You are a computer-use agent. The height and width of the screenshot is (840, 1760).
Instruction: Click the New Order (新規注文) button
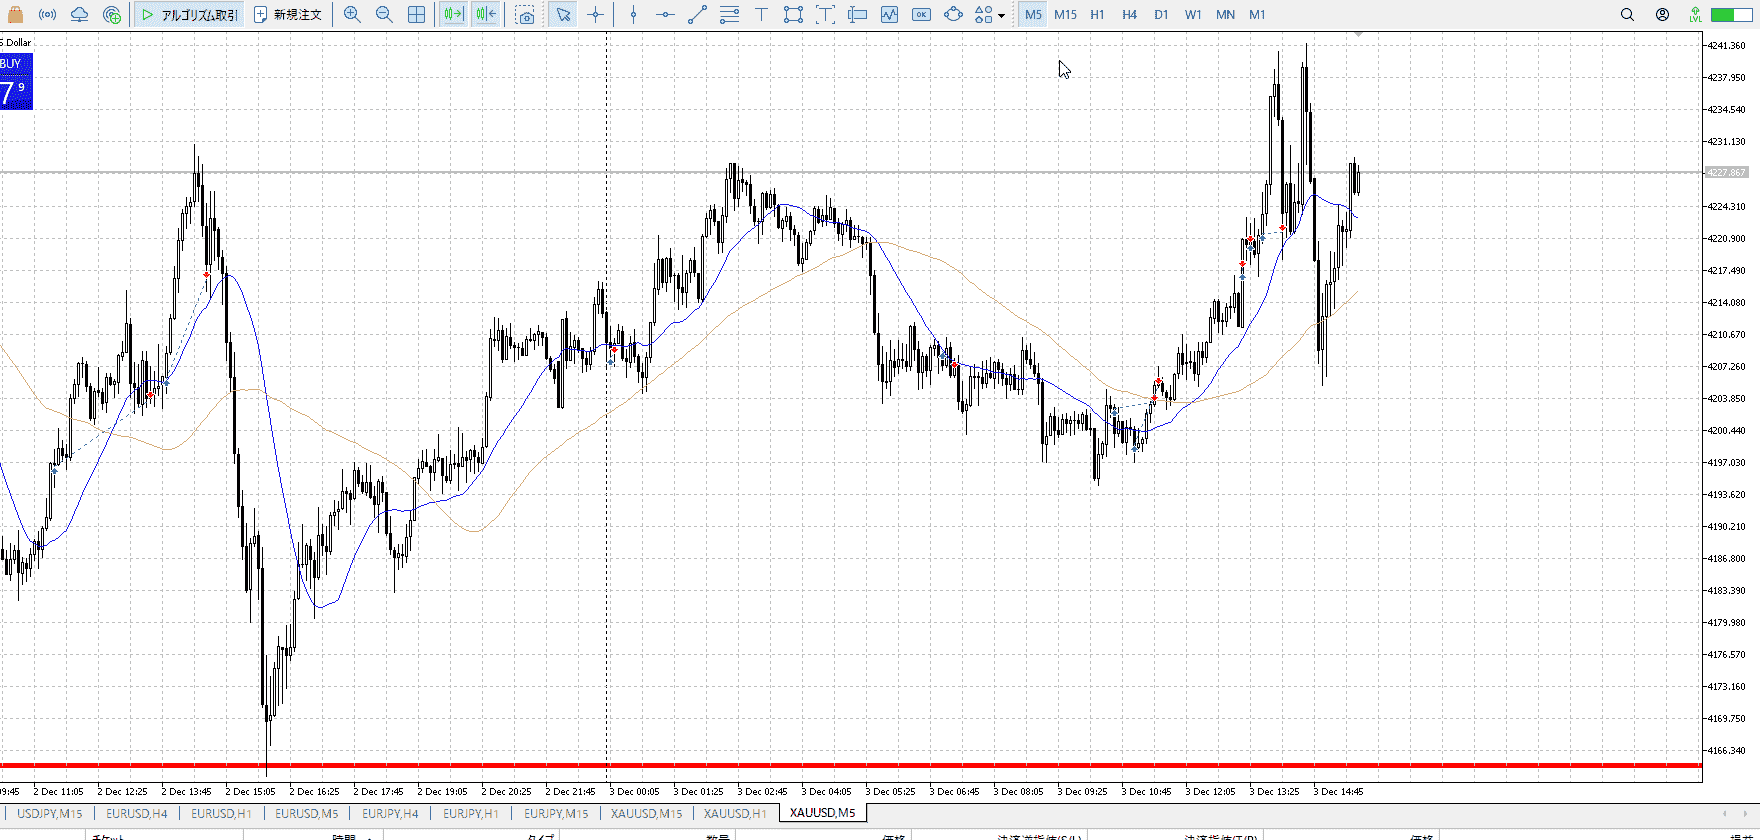tap(288, 15)
